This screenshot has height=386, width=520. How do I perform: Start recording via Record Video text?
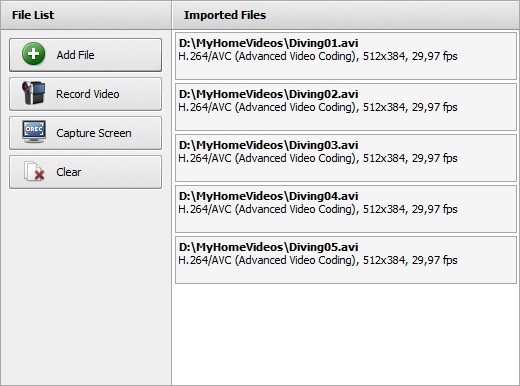88,94
